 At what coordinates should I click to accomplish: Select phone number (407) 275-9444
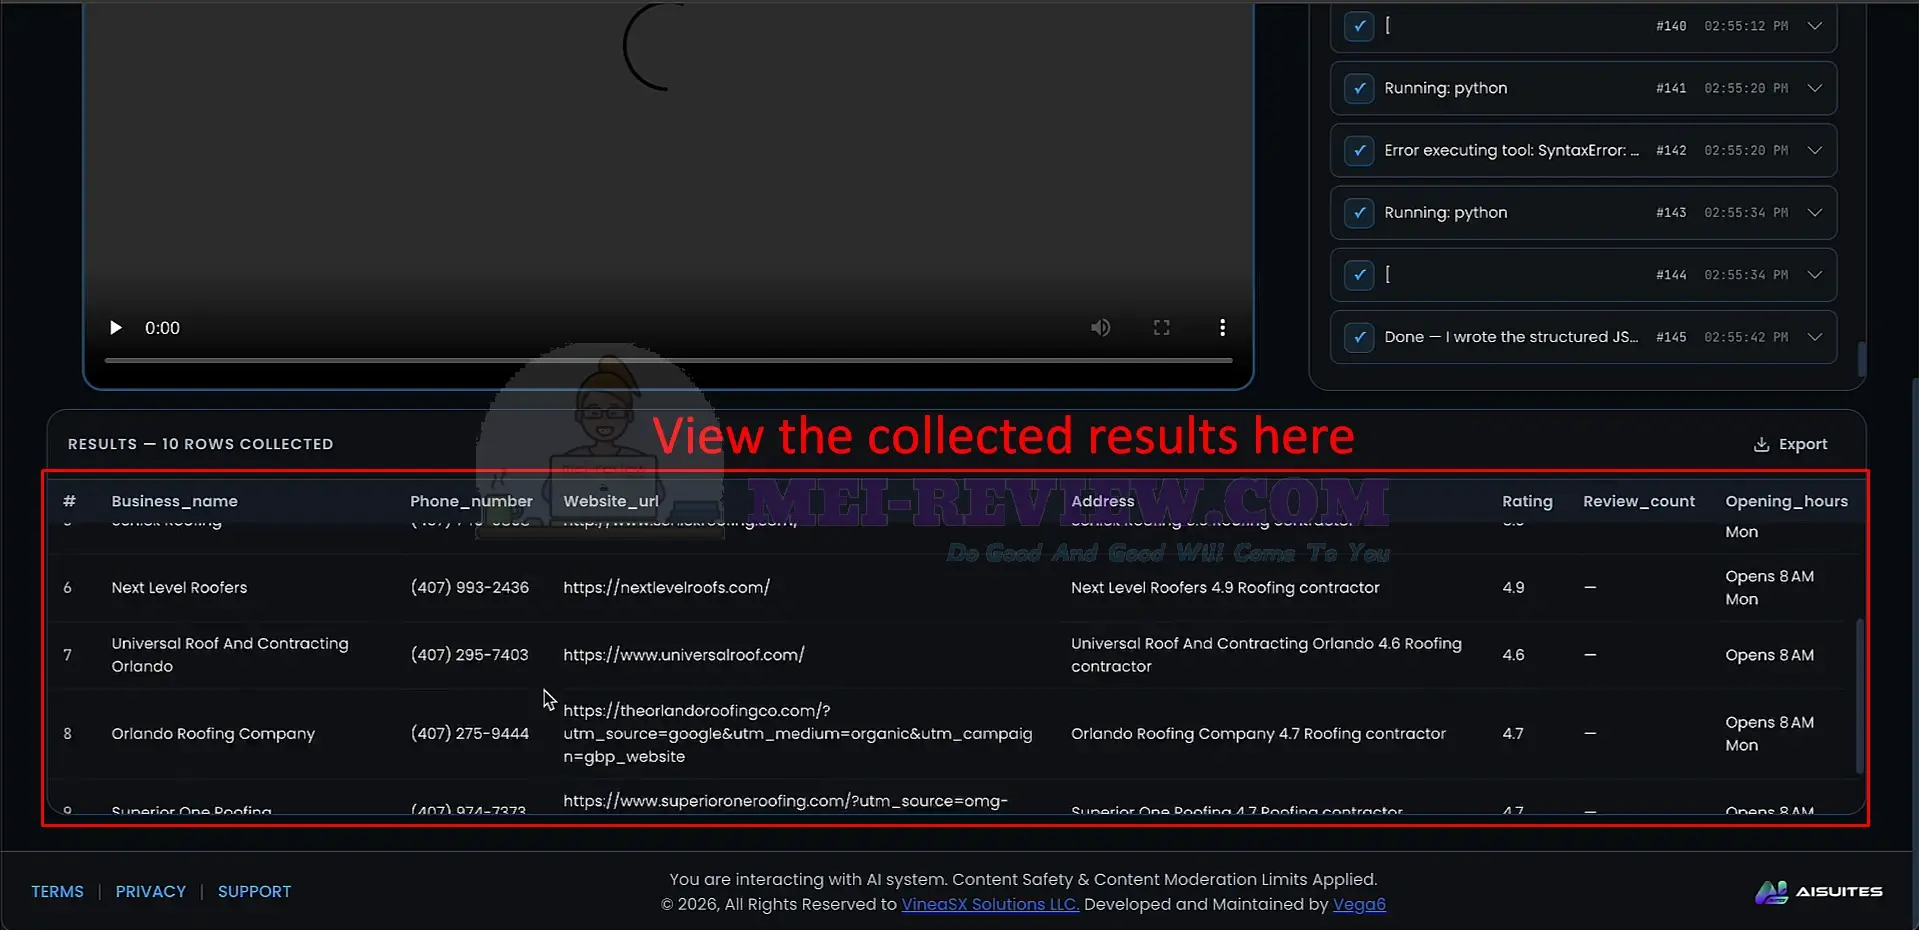pos(469,733)
